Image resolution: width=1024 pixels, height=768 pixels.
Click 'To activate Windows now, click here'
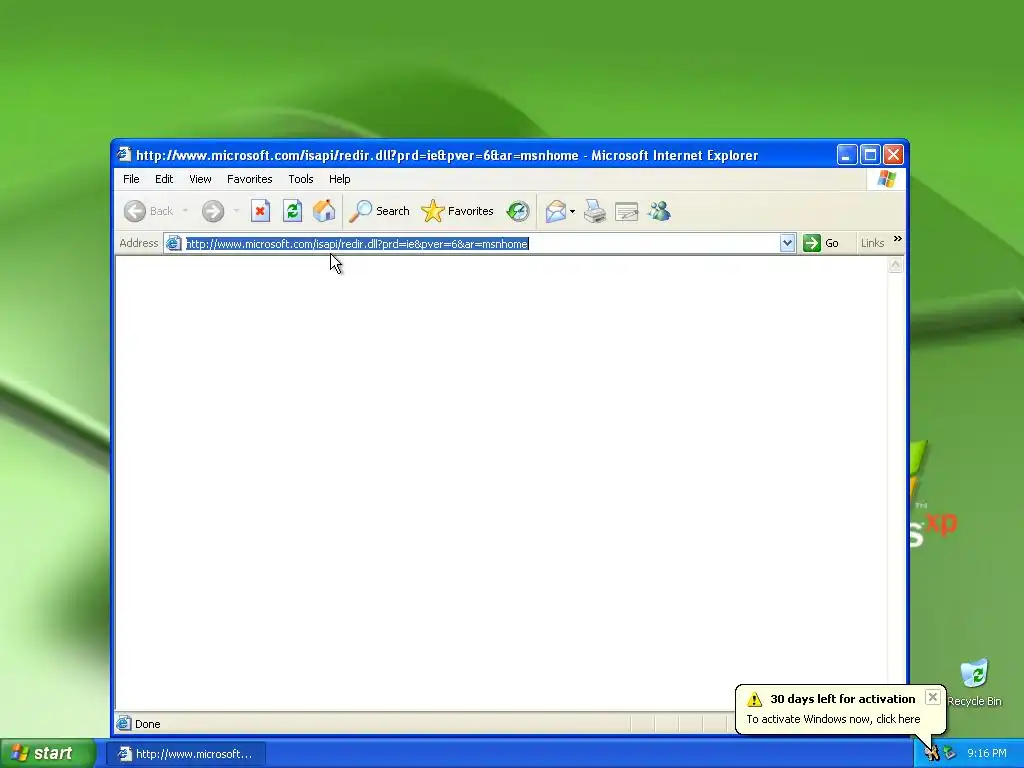[x=833, y=719]
